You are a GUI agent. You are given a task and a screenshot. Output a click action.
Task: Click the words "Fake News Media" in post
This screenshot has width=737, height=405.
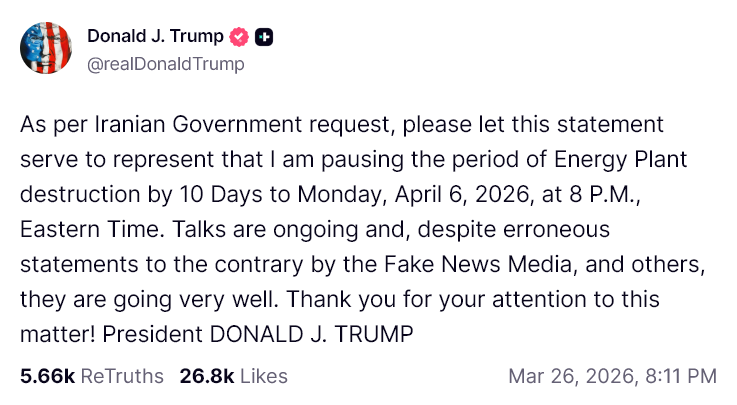pyautogui.click(x=478, y=264)
